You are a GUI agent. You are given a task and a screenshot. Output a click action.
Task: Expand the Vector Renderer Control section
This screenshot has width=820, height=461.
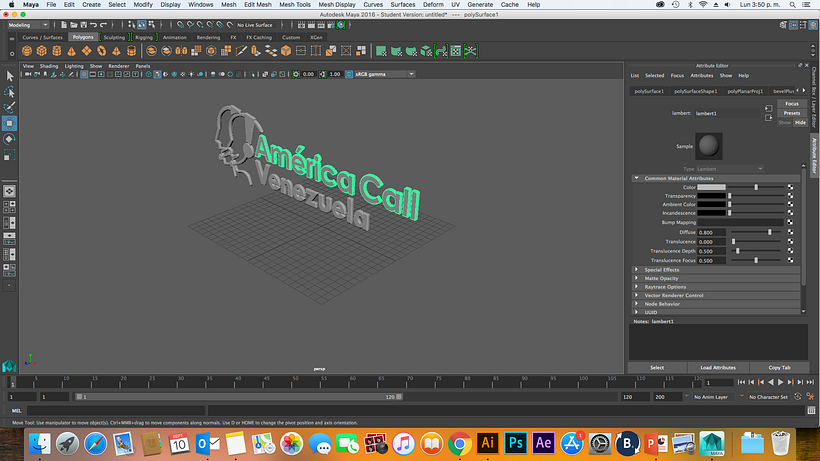636,295
